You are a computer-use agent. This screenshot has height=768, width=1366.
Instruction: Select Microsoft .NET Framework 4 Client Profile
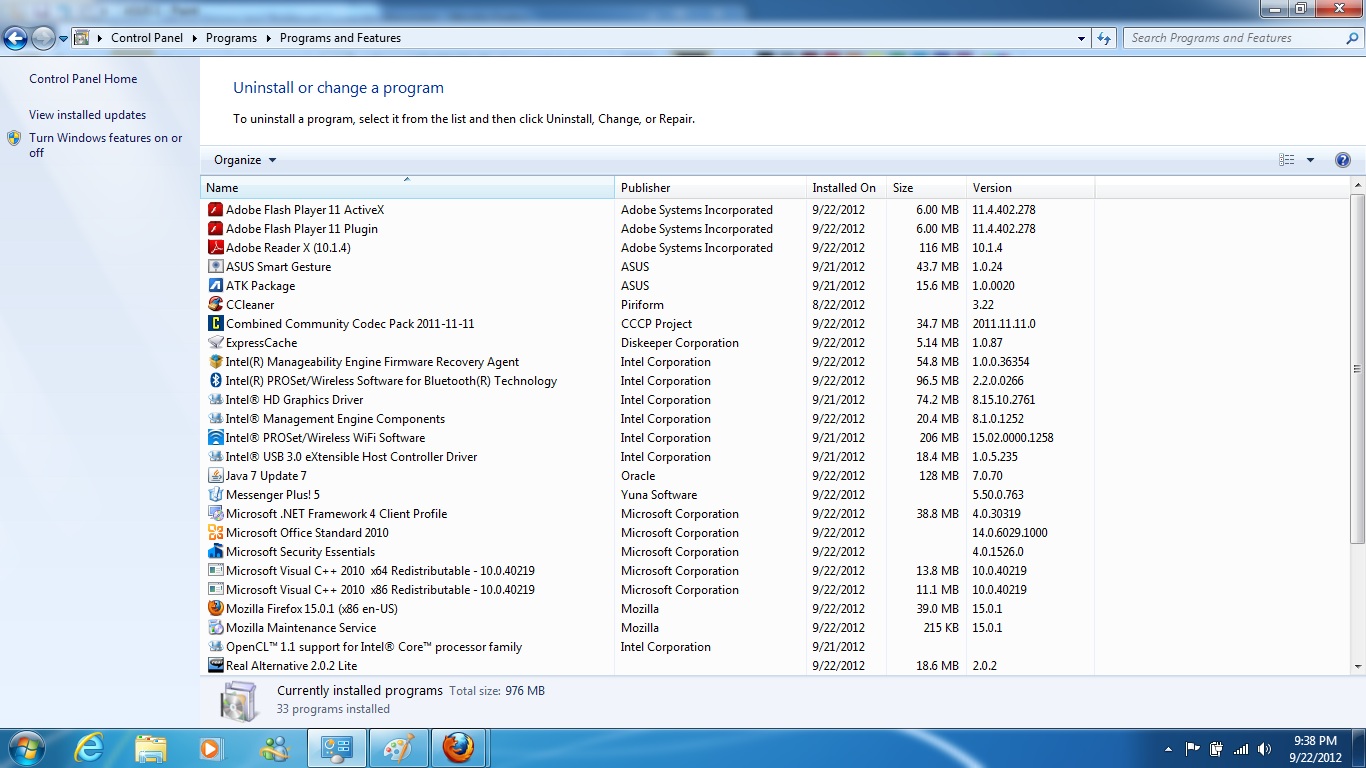(x=647, y=514)
